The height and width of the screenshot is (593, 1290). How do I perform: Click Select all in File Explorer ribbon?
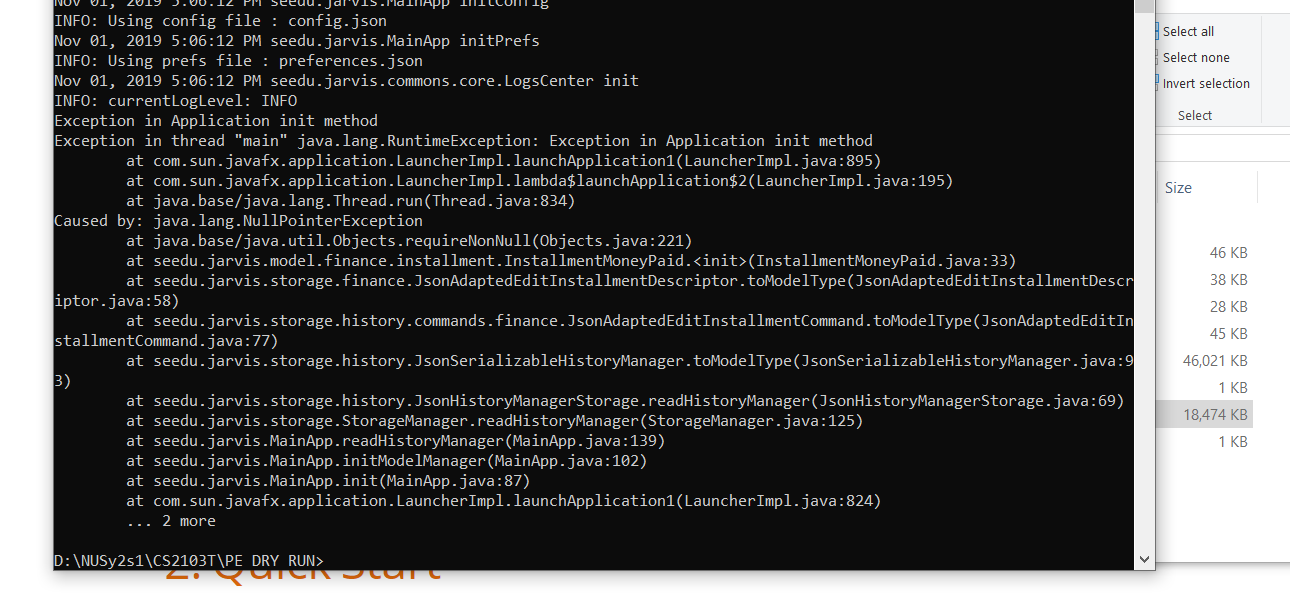coord(1188,32)
